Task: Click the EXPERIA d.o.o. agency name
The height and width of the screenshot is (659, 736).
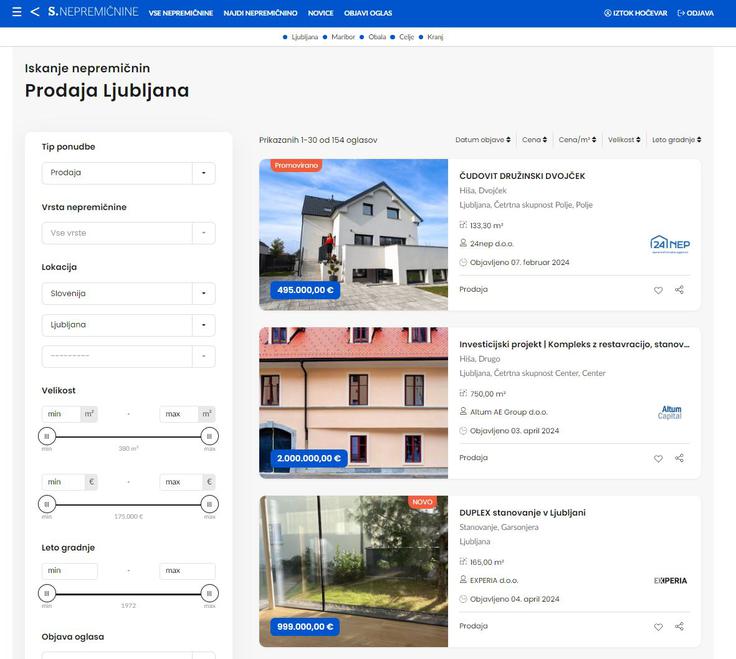Action: click(x=494, y=581)
